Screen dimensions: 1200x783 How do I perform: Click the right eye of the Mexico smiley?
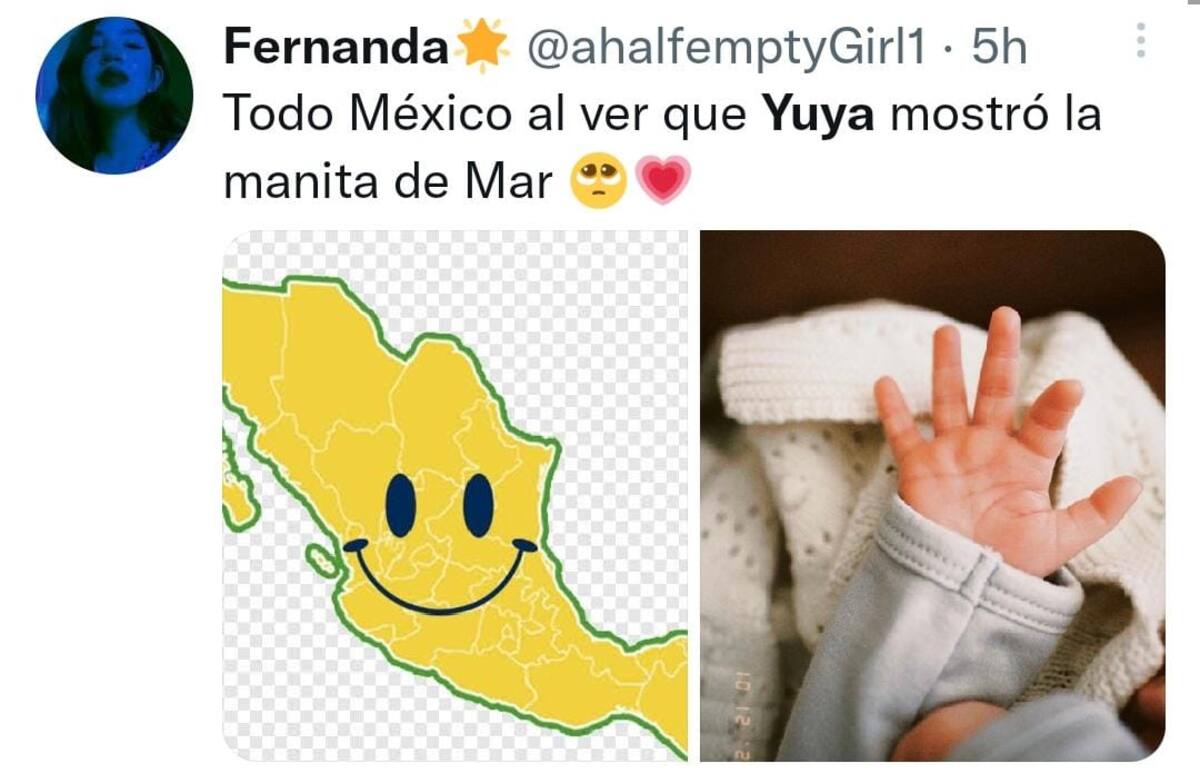pos(479,504)
